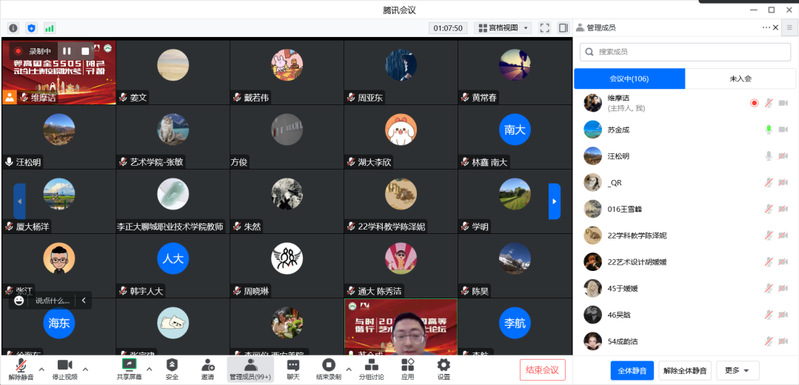Toggle microphone for _QR member
Screen dimensions: 799x385
pyautogui.click(x=768, y=182)
